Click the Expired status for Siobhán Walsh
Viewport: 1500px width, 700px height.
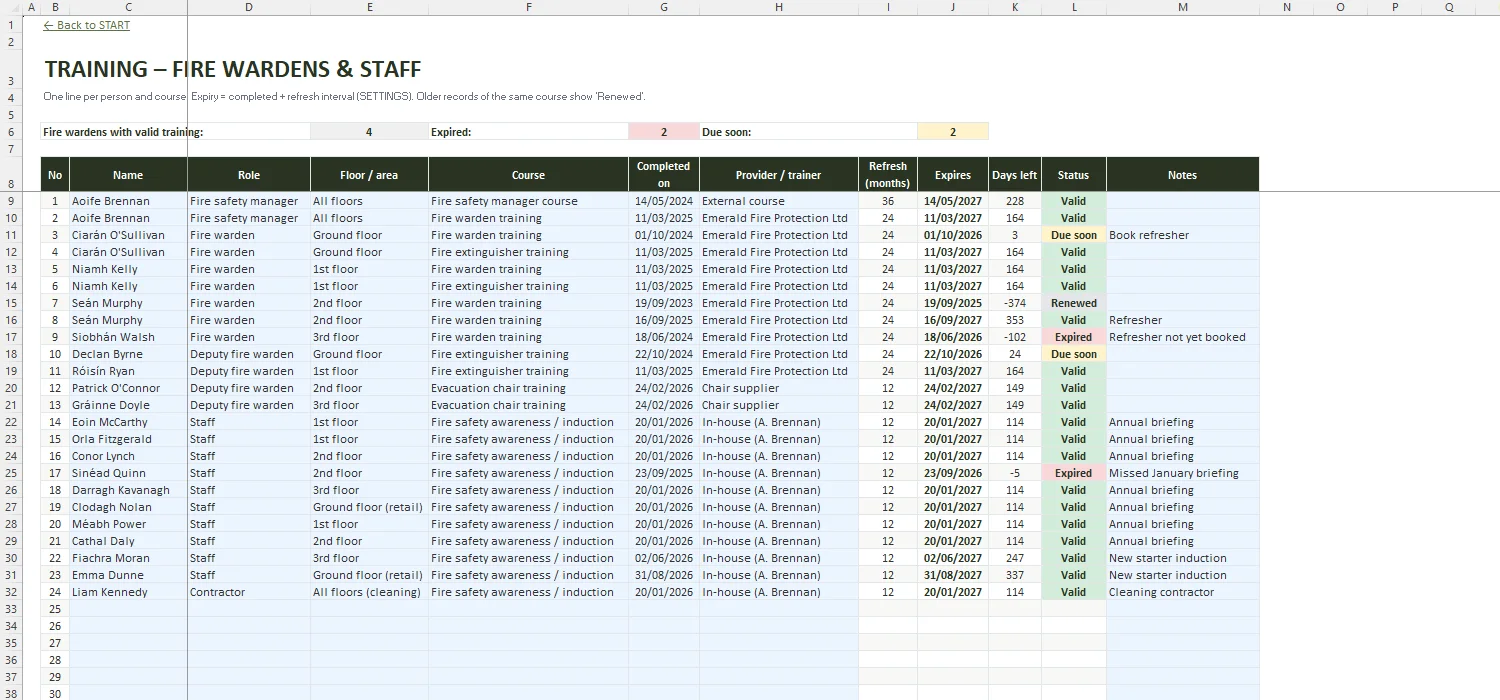[x=1073, y=337]
